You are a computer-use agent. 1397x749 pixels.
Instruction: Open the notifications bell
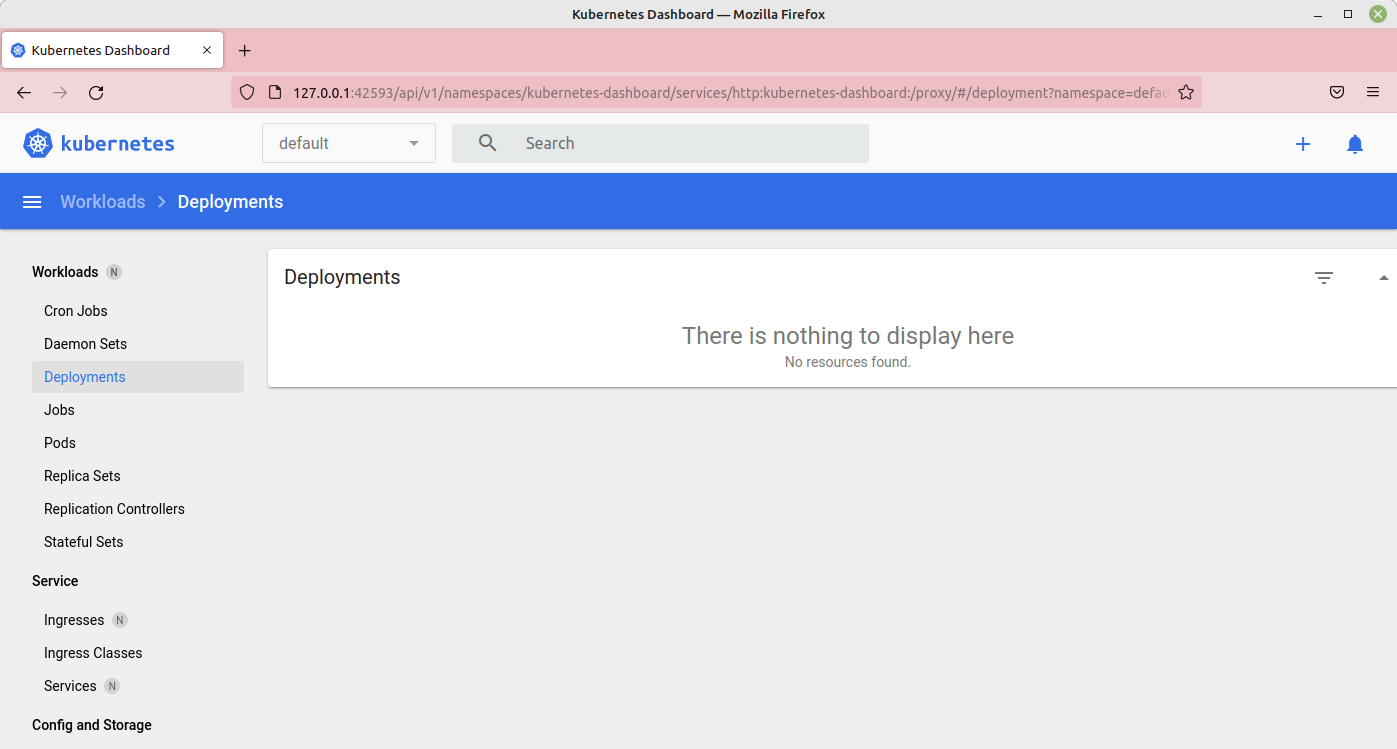pos(1355,144)
